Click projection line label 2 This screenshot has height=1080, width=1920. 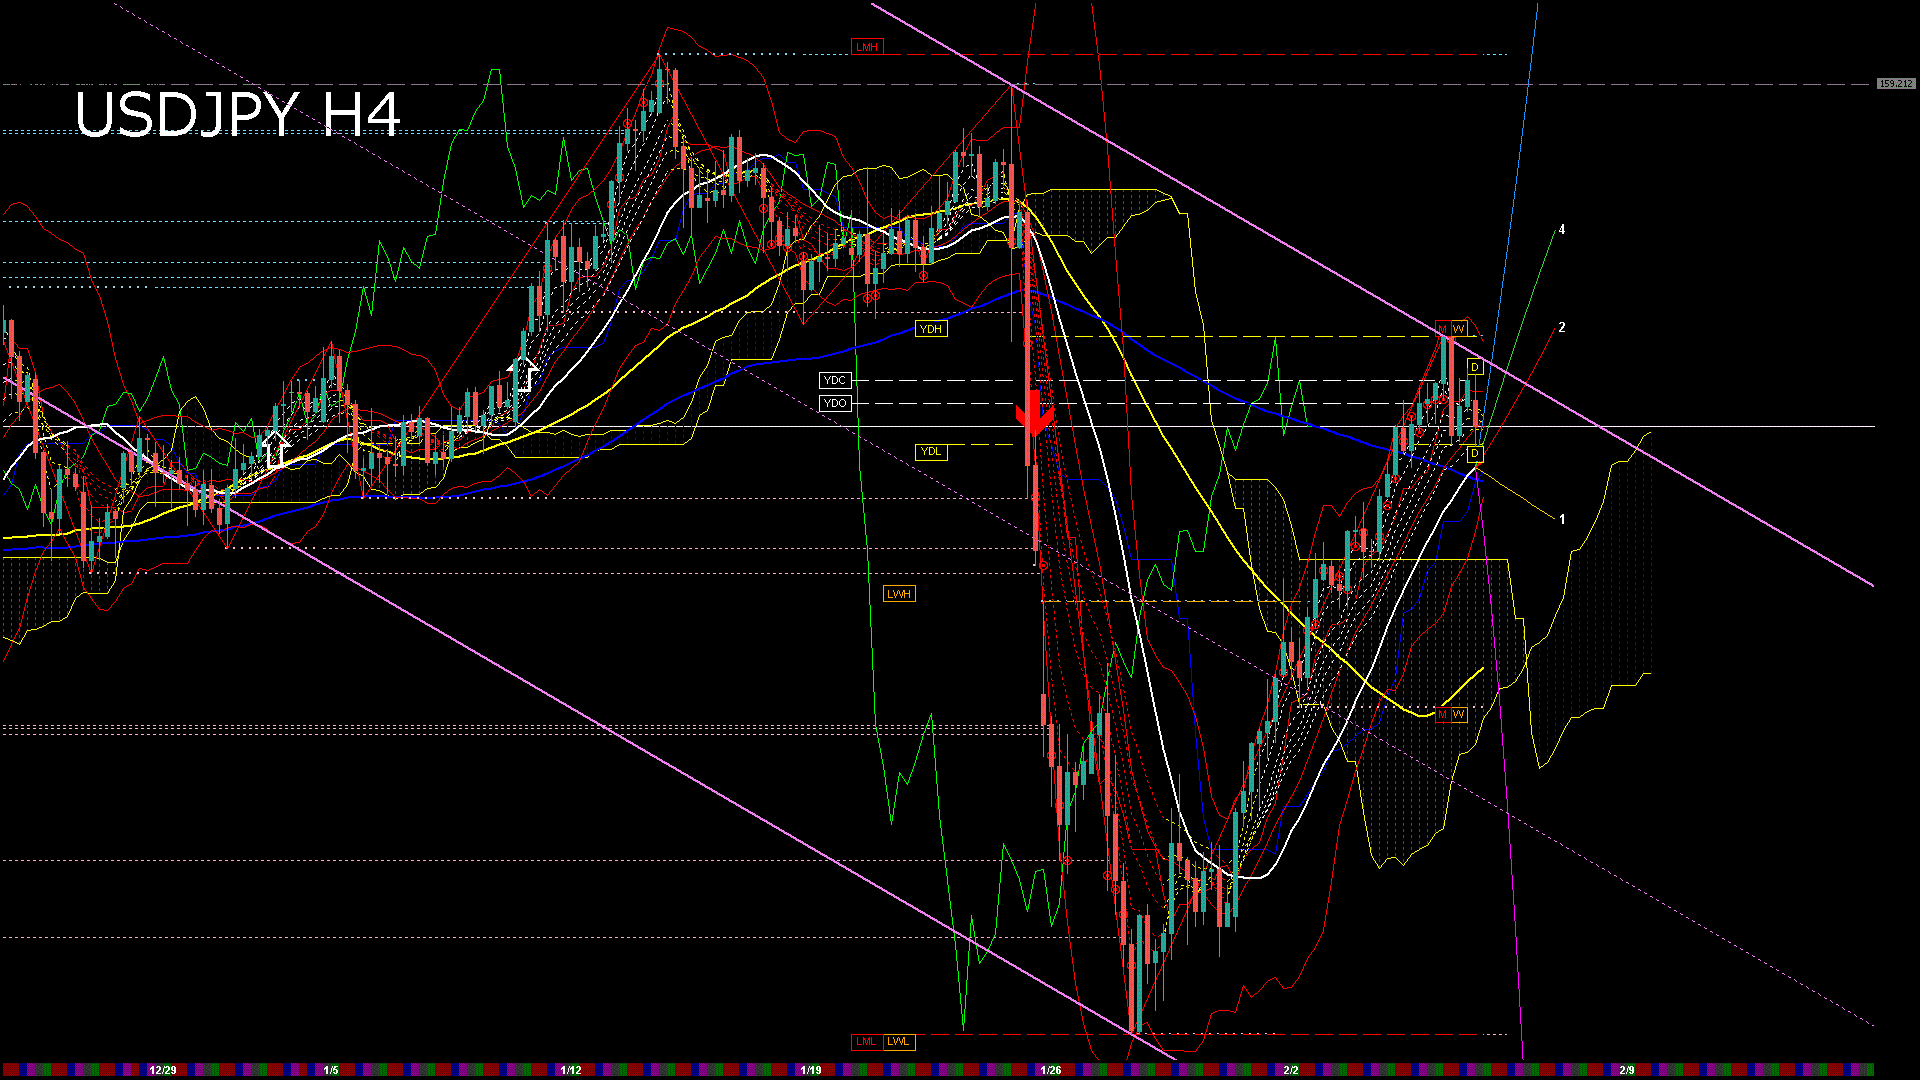pos(1561,328)
